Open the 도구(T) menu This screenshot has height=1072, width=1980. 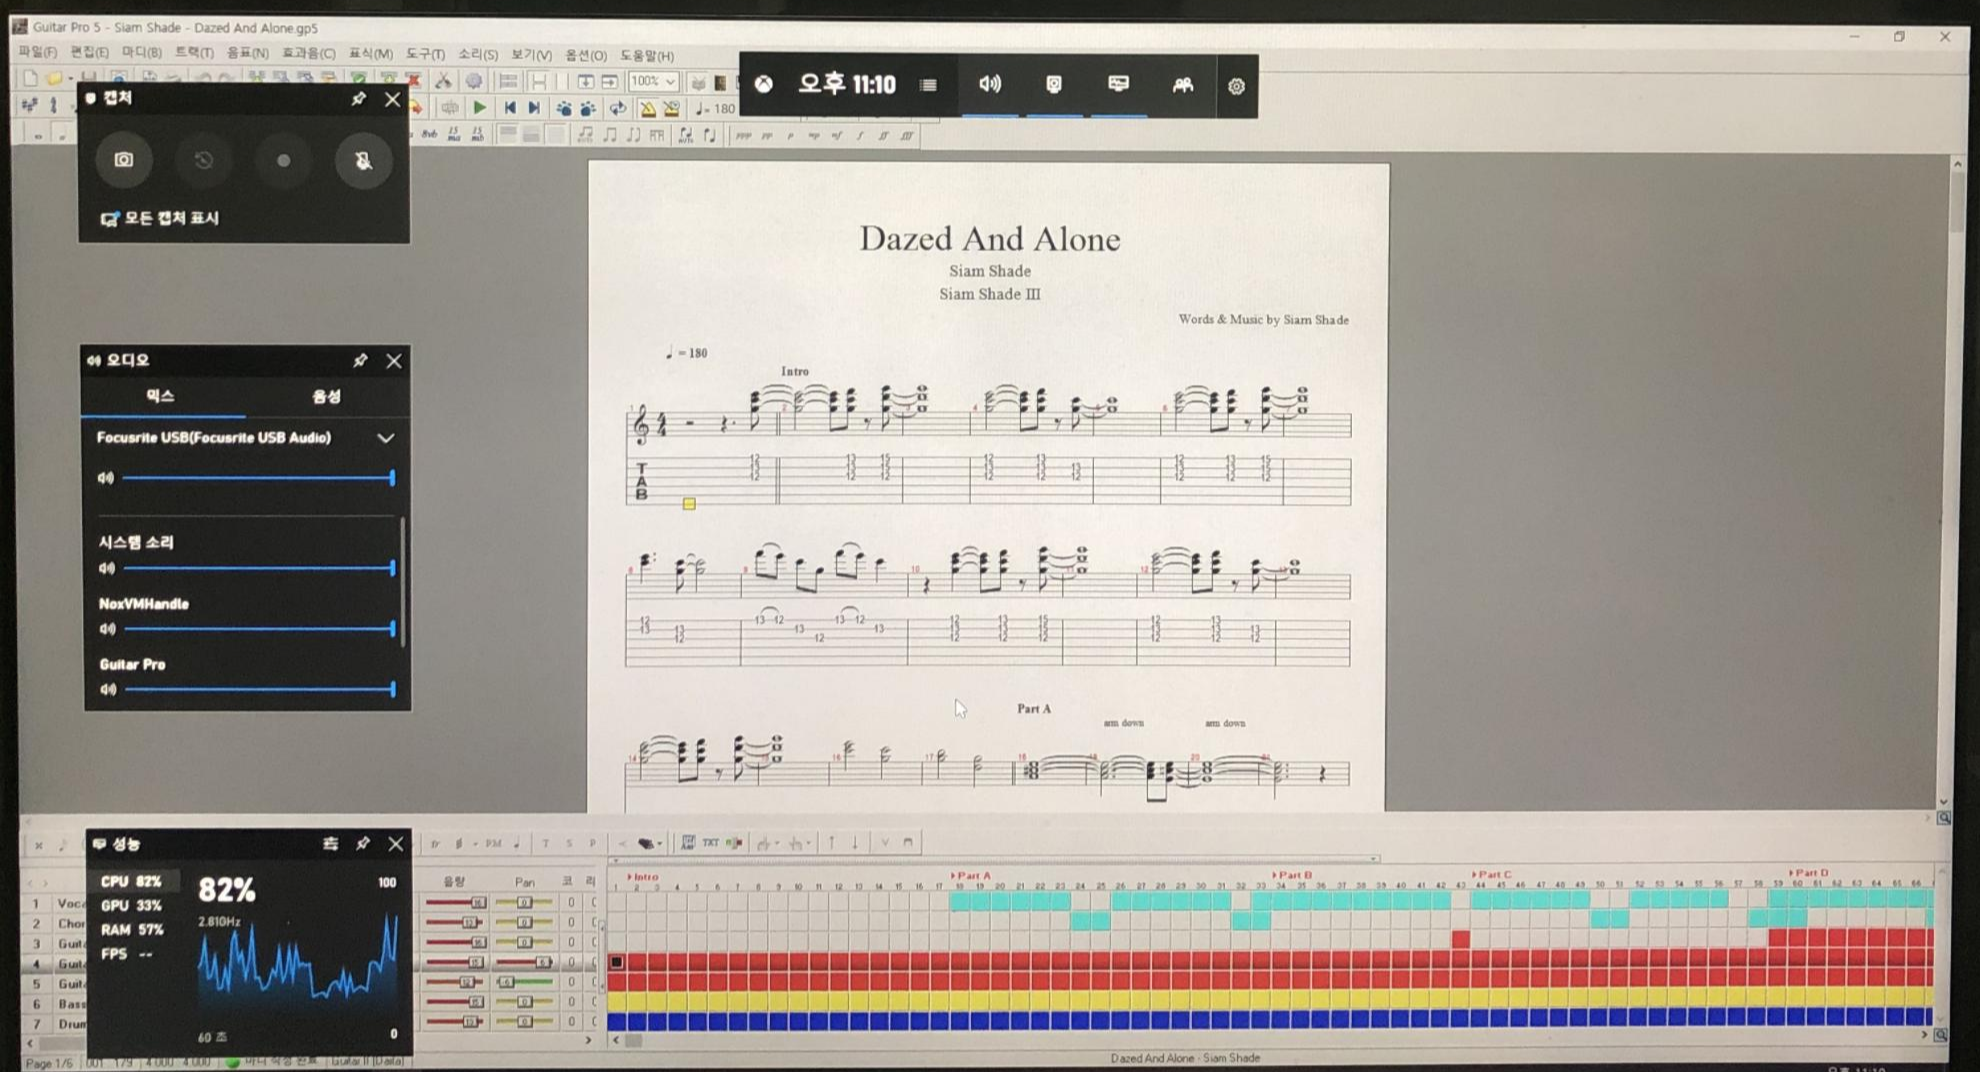coord(425,54)
